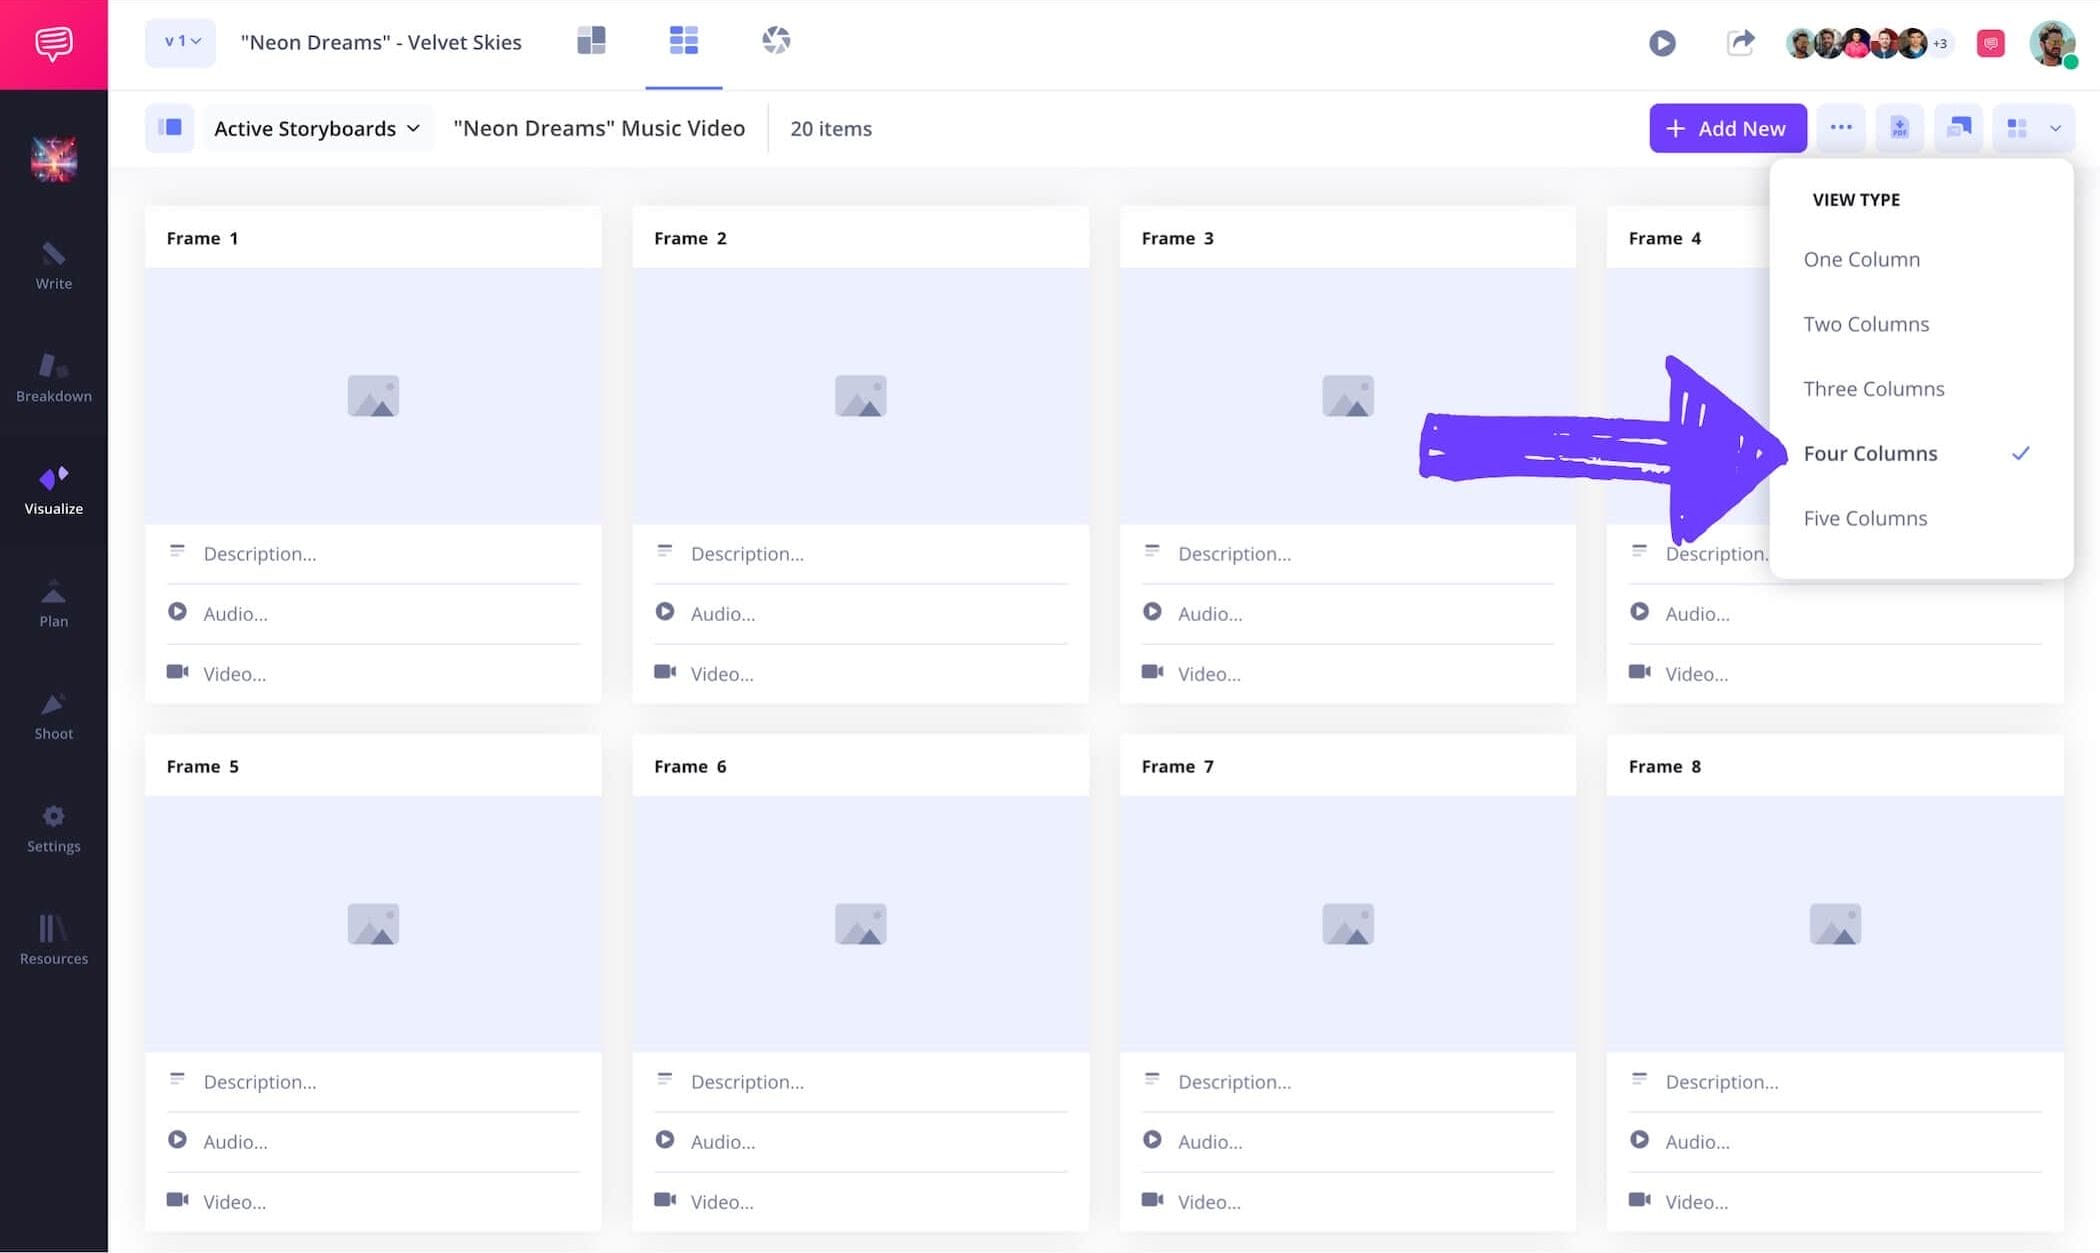The width and height of the screenshot is (2100, 1253).
Task: Click the play preview icon top right
Action: (x=1662, y=43)
